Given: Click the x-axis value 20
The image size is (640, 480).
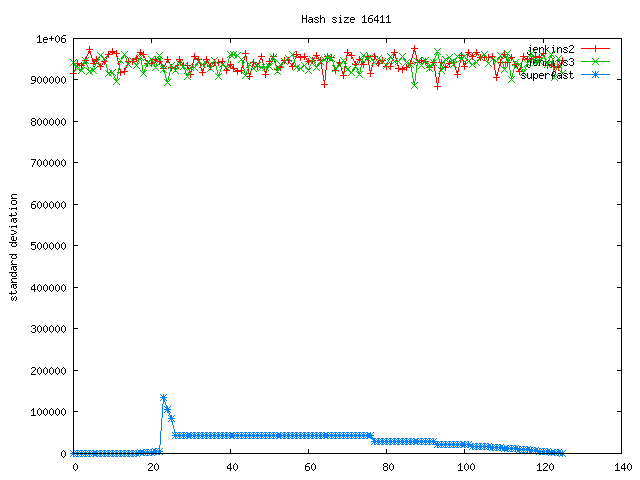Looking at the screenshot, I should [153, 467].
